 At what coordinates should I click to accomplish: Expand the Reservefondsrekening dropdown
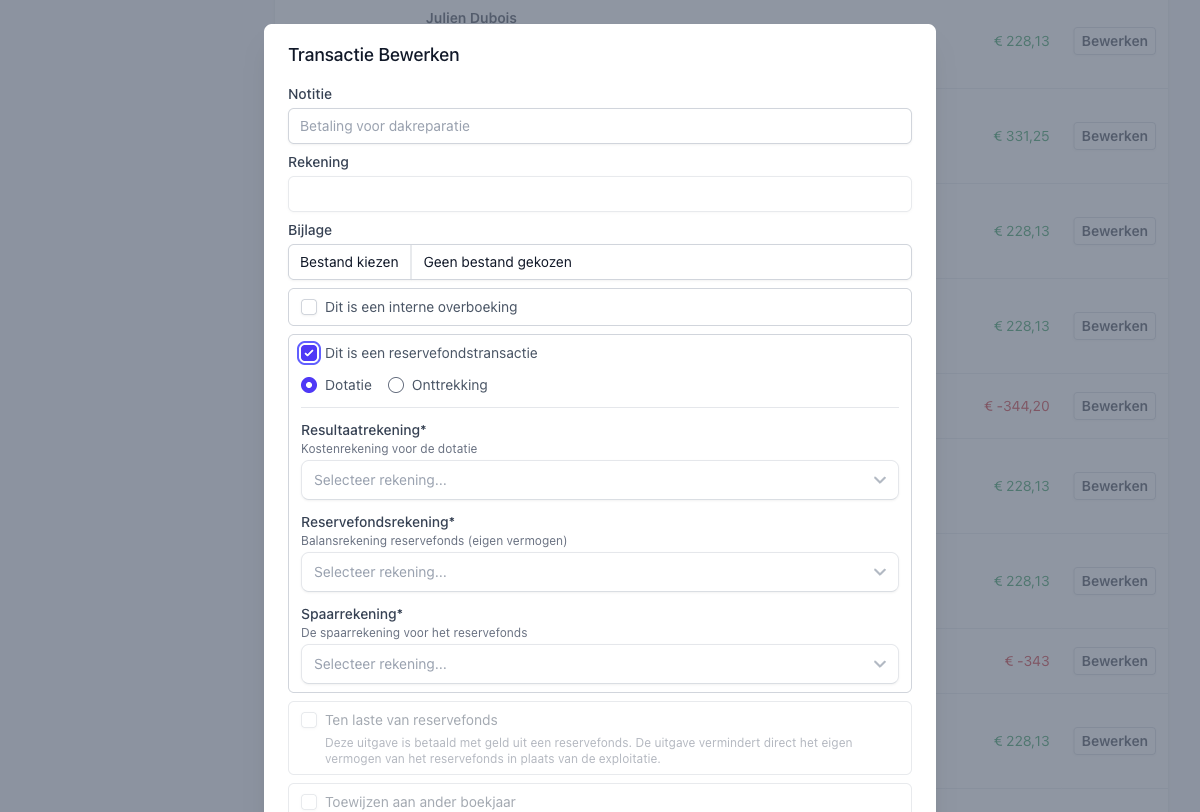(x=599, y=572)
